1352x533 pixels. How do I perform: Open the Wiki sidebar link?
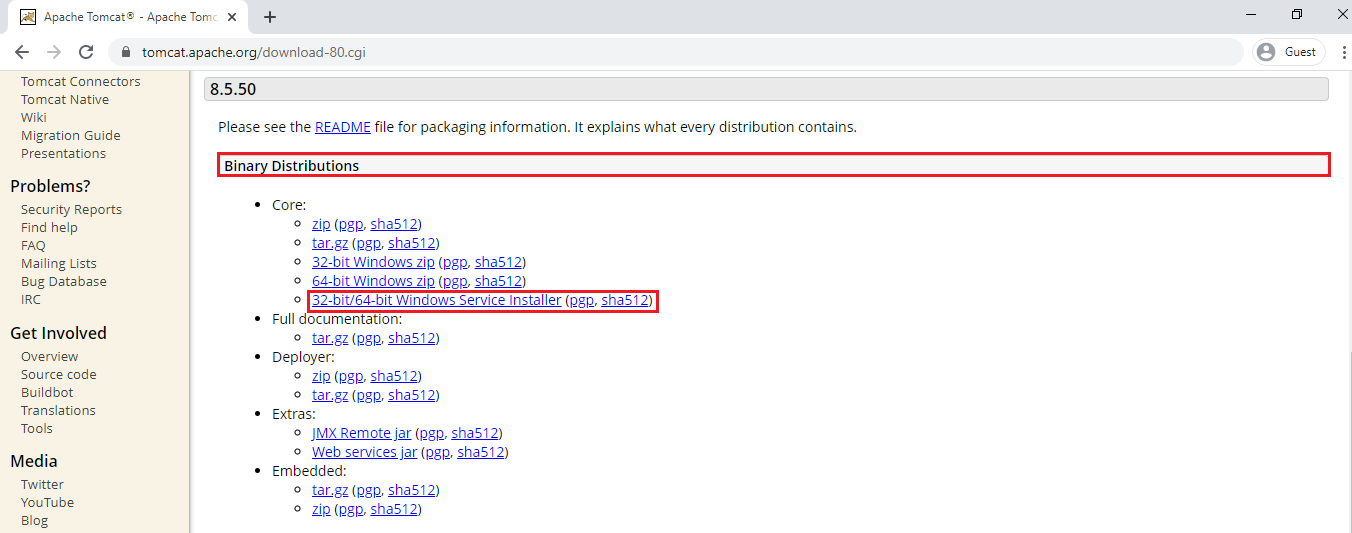pyautogui.click(x=34, y=118)
